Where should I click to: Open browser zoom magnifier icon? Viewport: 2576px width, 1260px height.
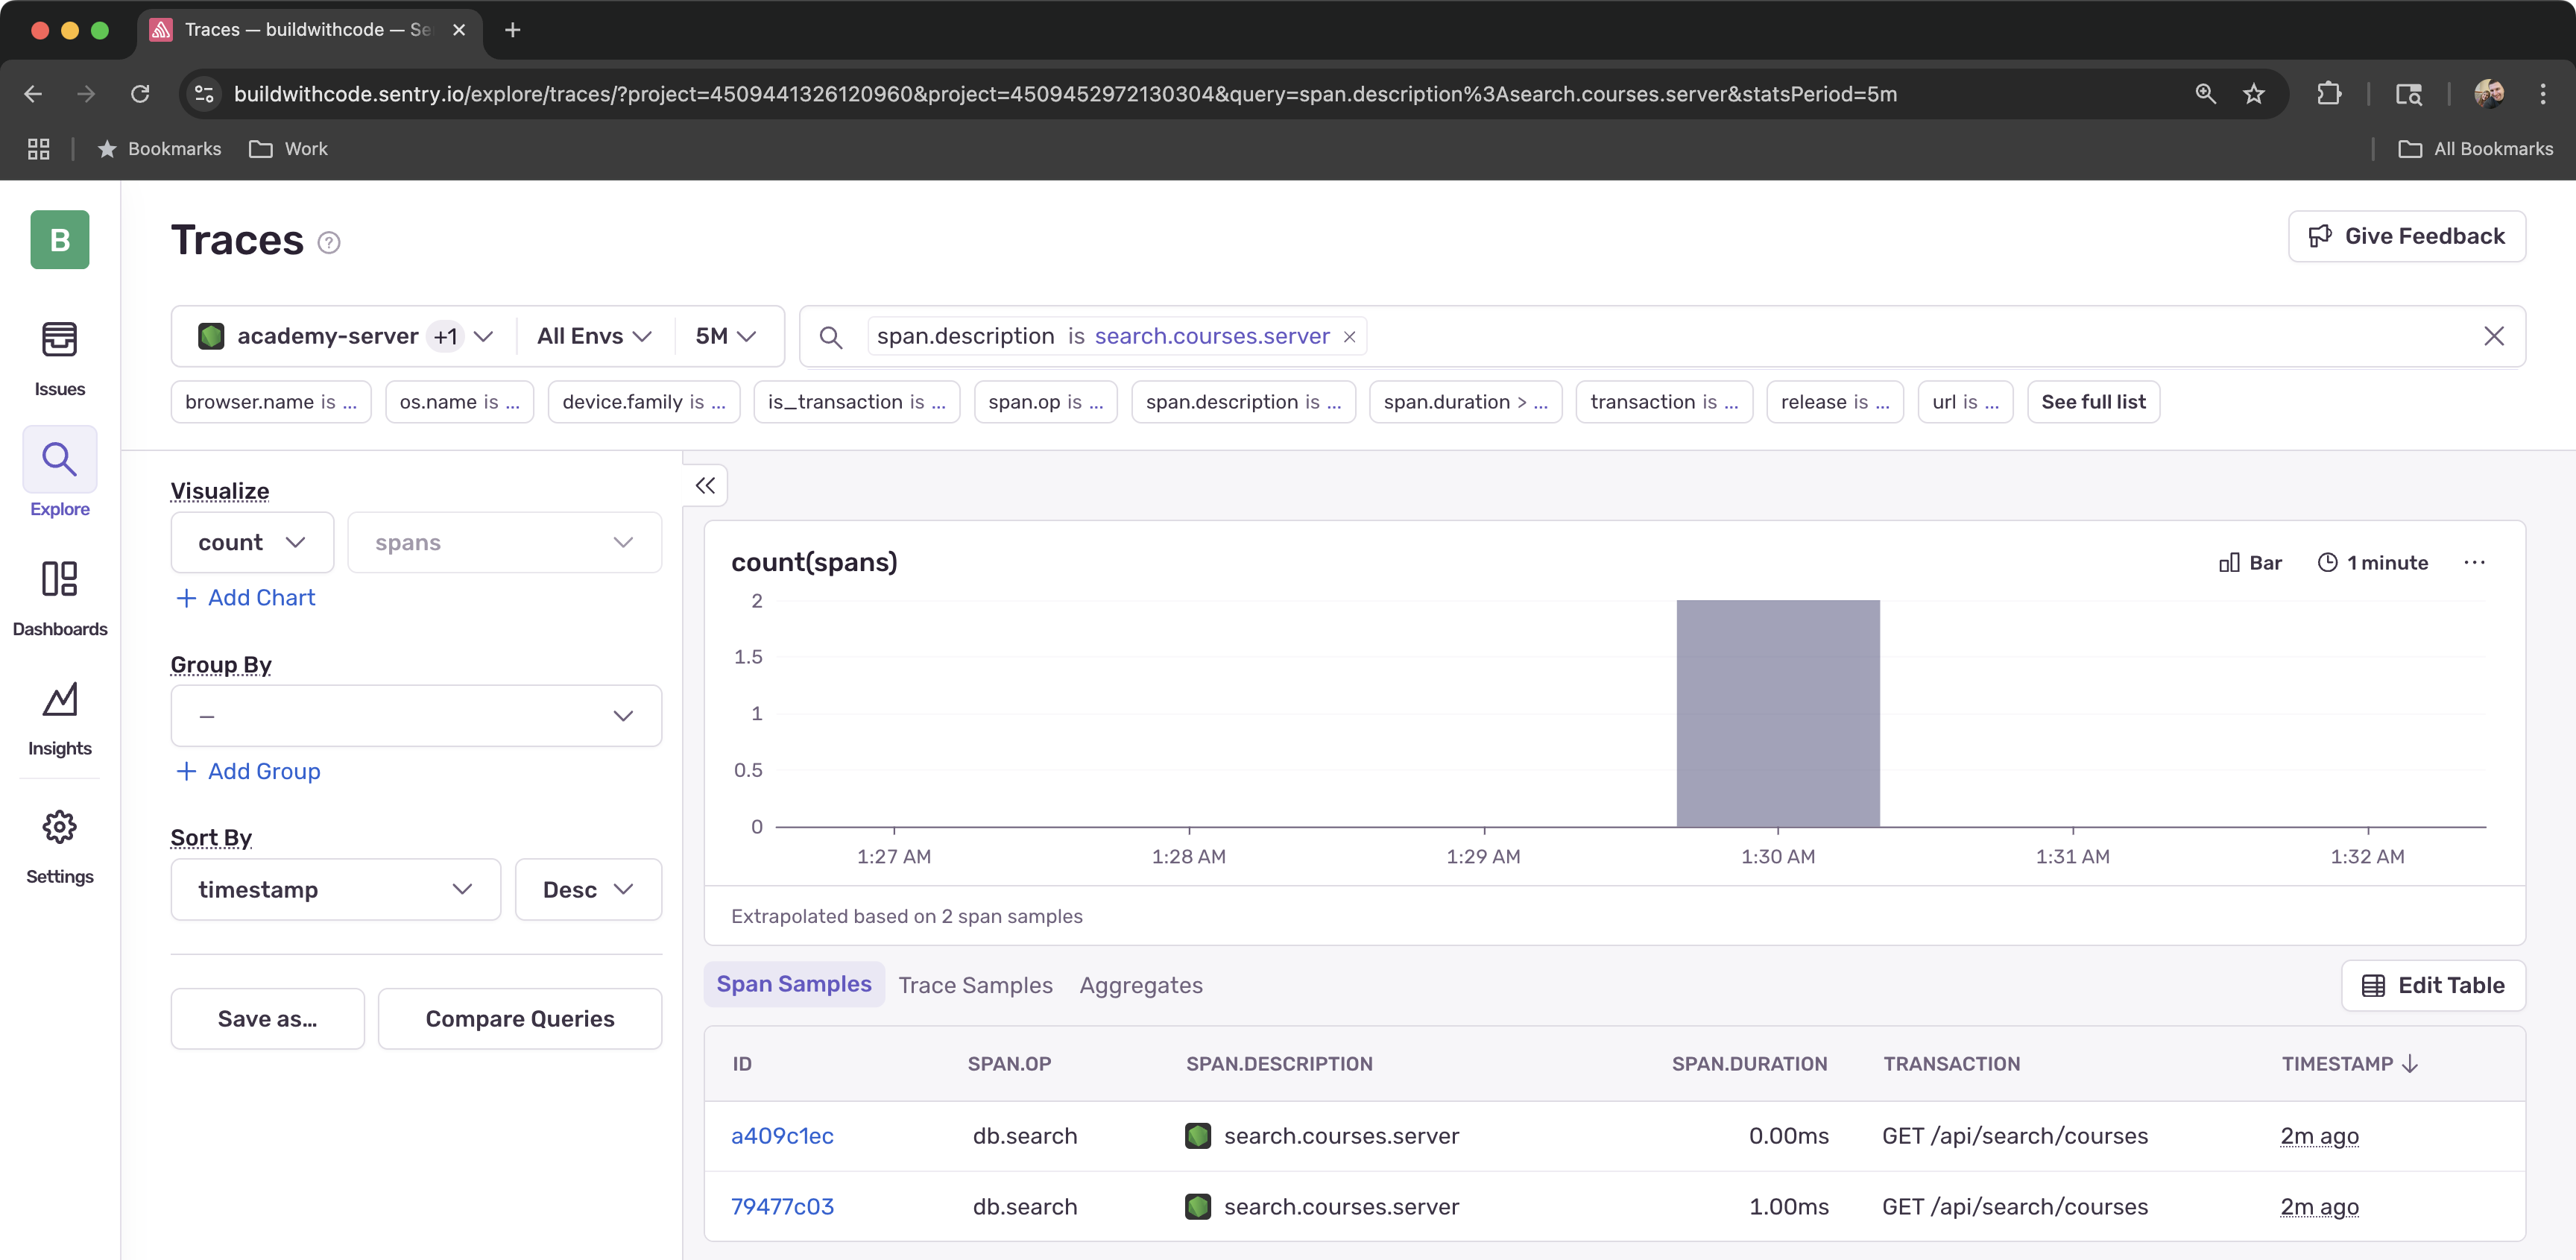tap(2205, 94)
